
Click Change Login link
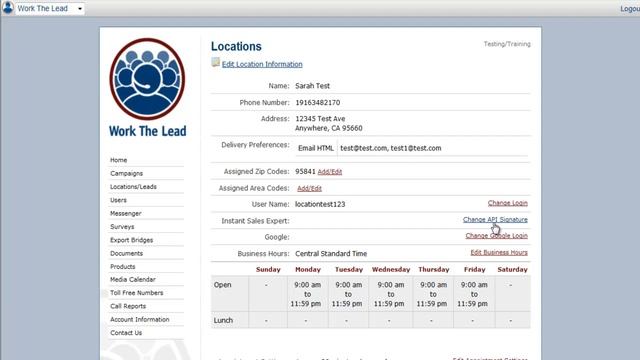pyautogui.click(x=508, y=203)
